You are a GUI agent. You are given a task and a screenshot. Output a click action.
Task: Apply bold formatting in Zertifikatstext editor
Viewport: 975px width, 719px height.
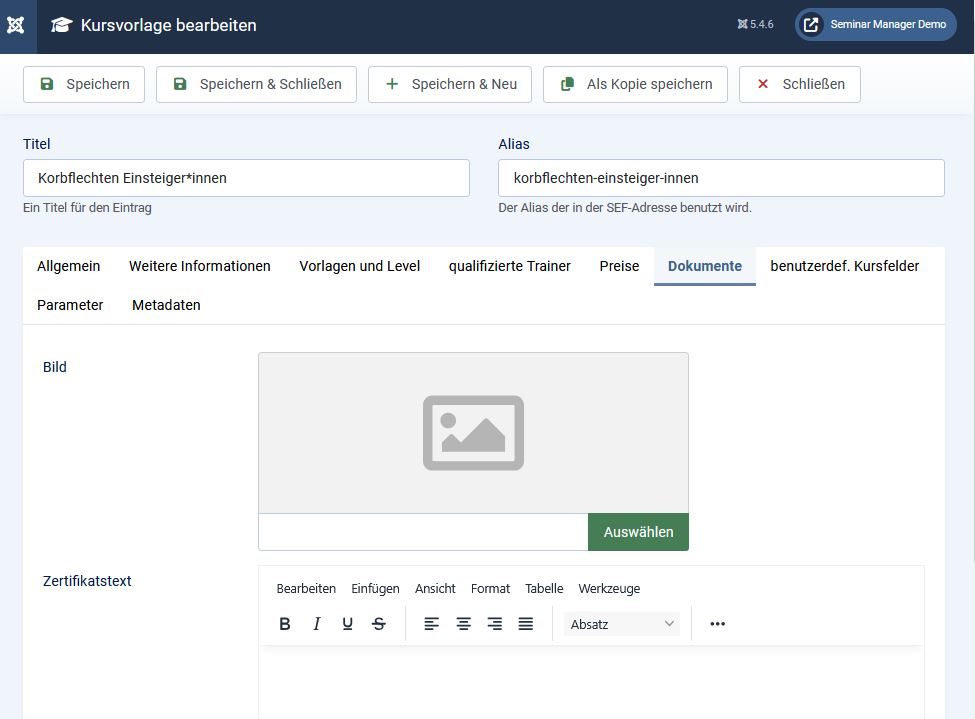coord(285,624)
